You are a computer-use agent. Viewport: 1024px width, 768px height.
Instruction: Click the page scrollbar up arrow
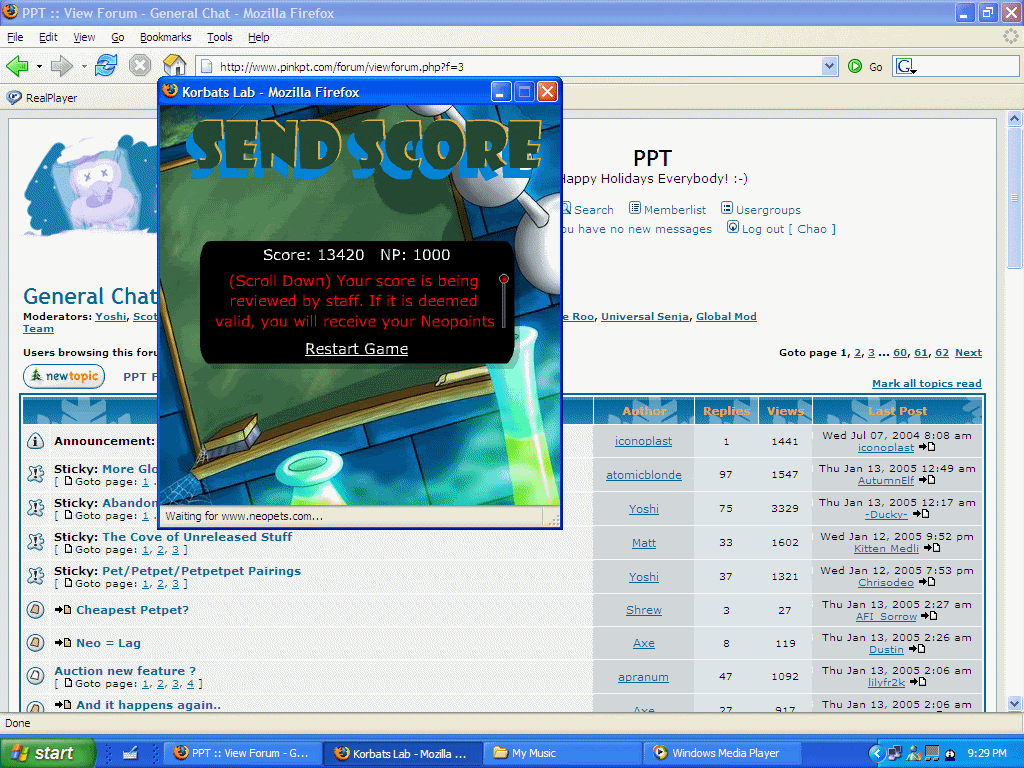(x=1014, y=118)
